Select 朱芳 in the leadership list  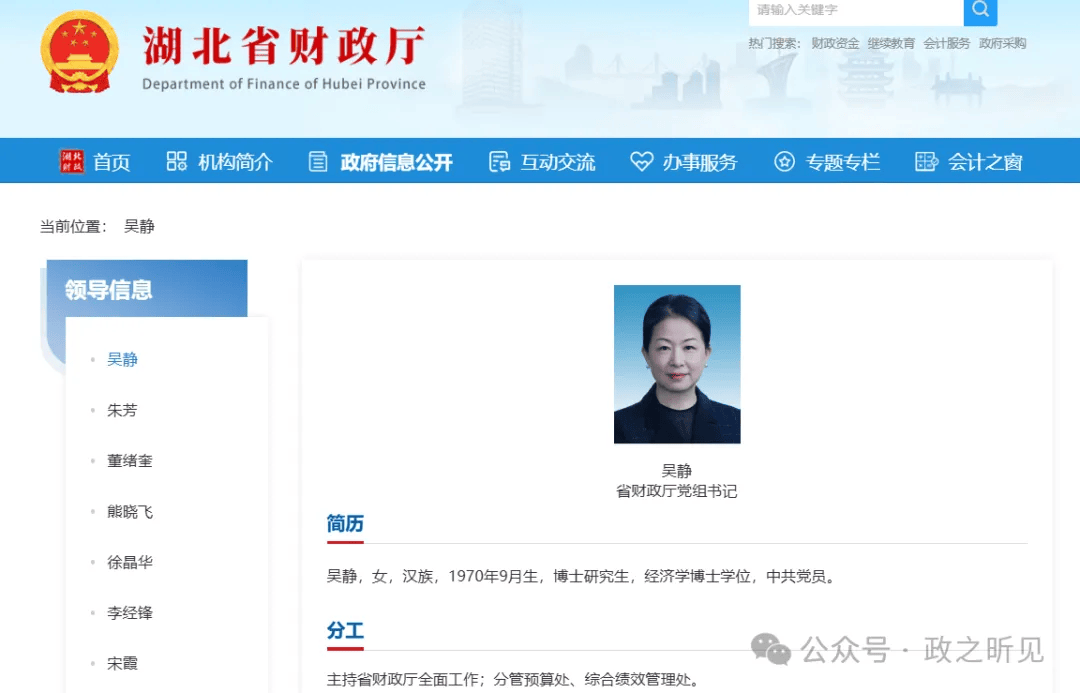click(121, 410)
